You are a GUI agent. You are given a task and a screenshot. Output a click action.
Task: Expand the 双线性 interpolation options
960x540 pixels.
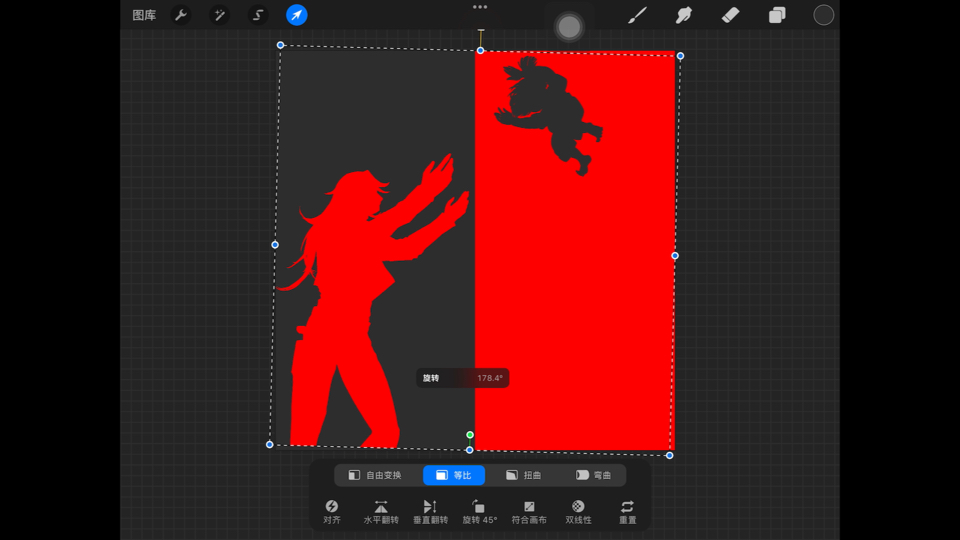pyautogui.click(x=578, y=512)
